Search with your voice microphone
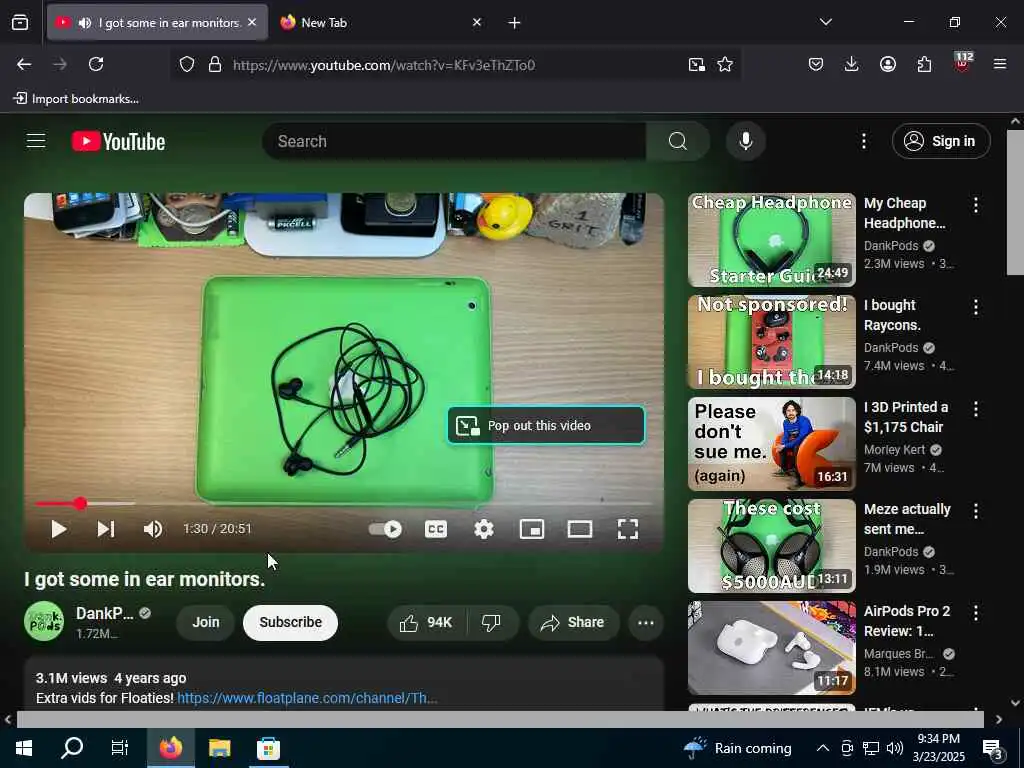This screenshot has height=768, width=1024. [746, 141]
